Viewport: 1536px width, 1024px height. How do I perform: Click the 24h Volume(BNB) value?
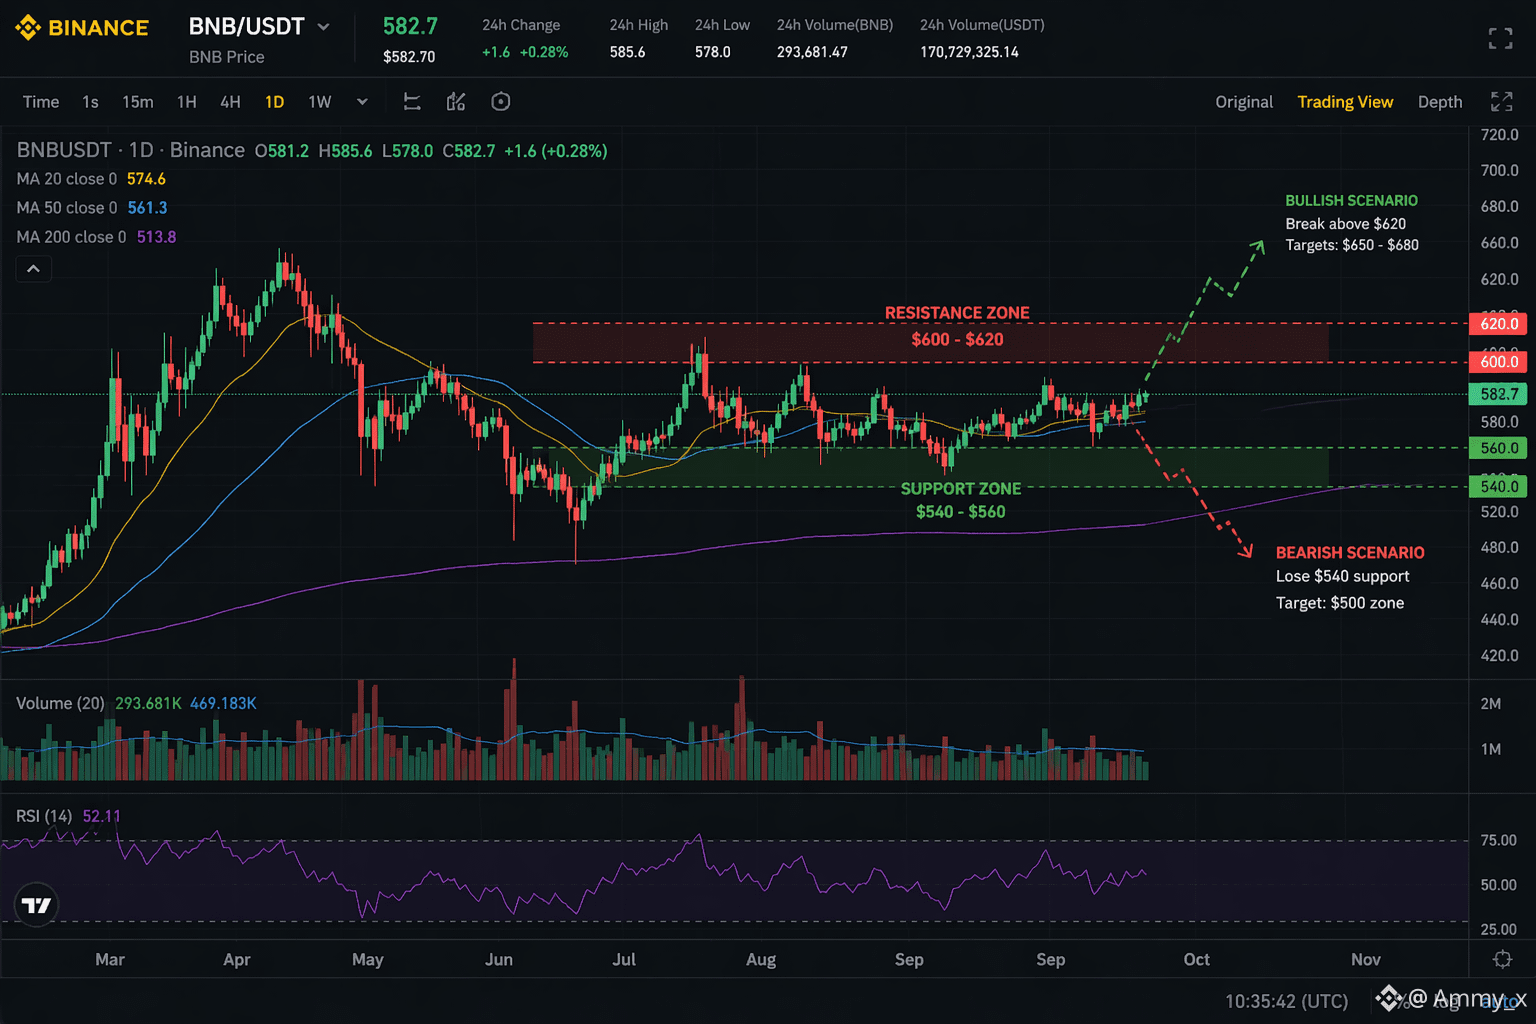click(812, 52)
